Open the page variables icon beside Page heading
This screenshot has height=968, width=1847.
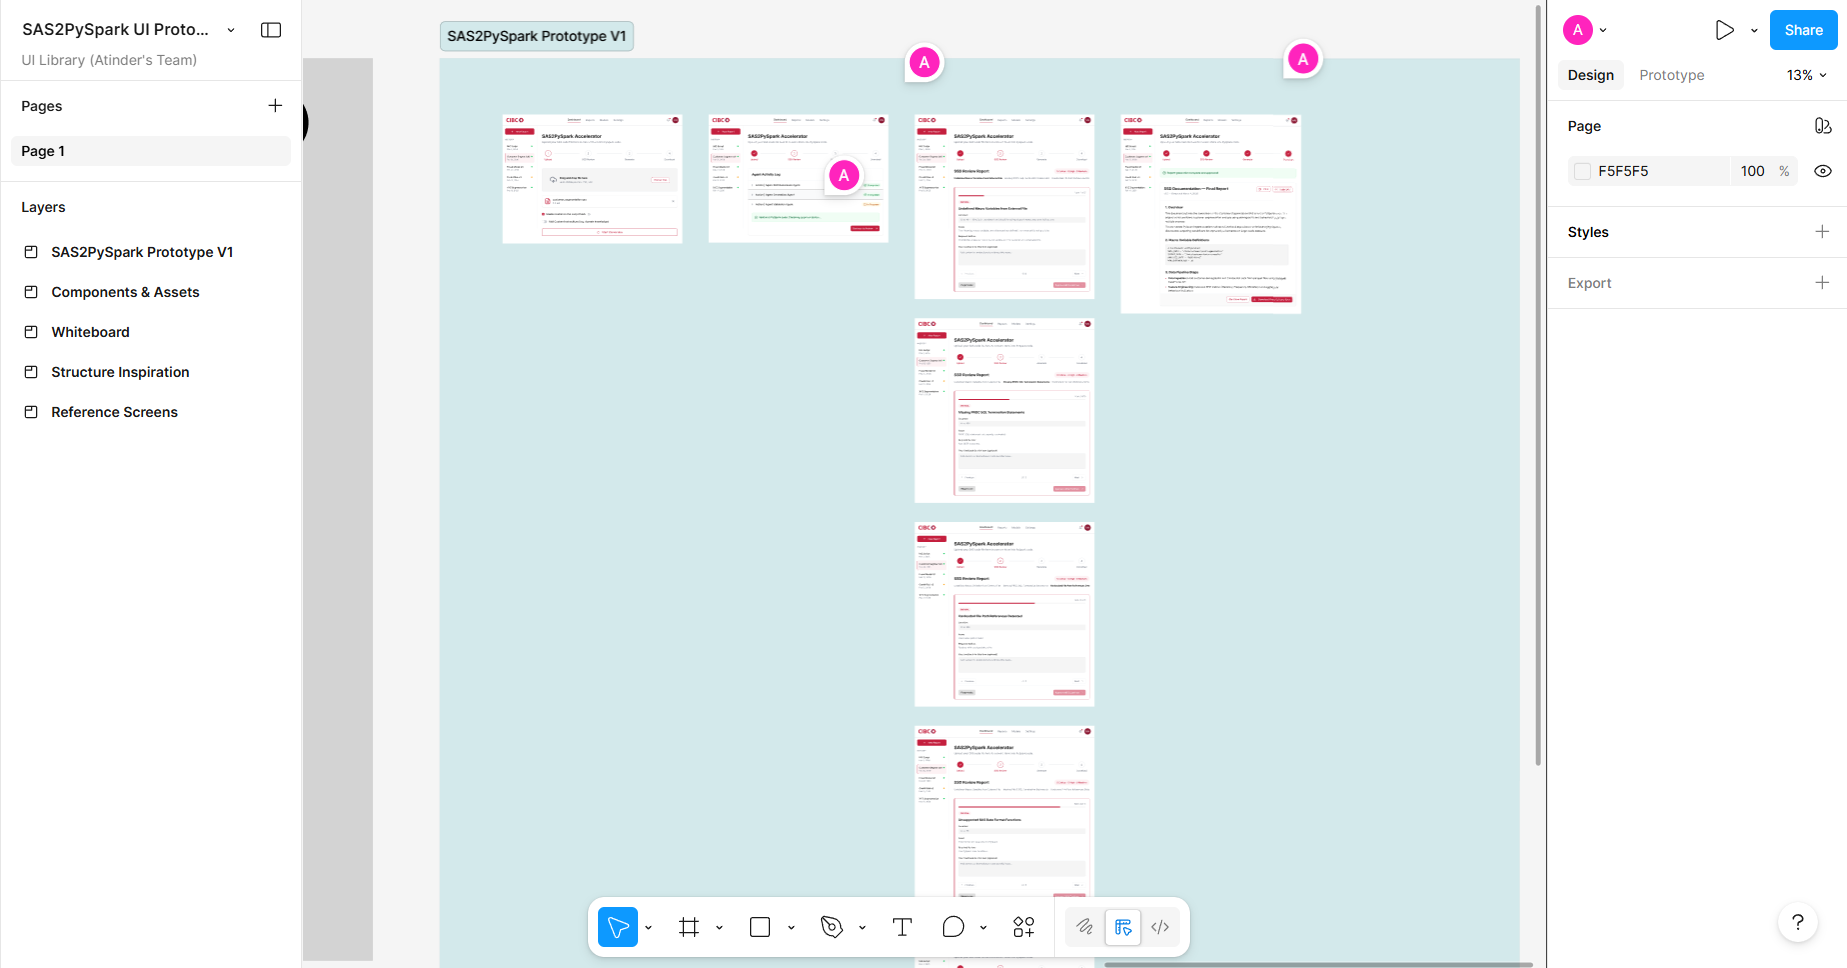(1822, 125)
